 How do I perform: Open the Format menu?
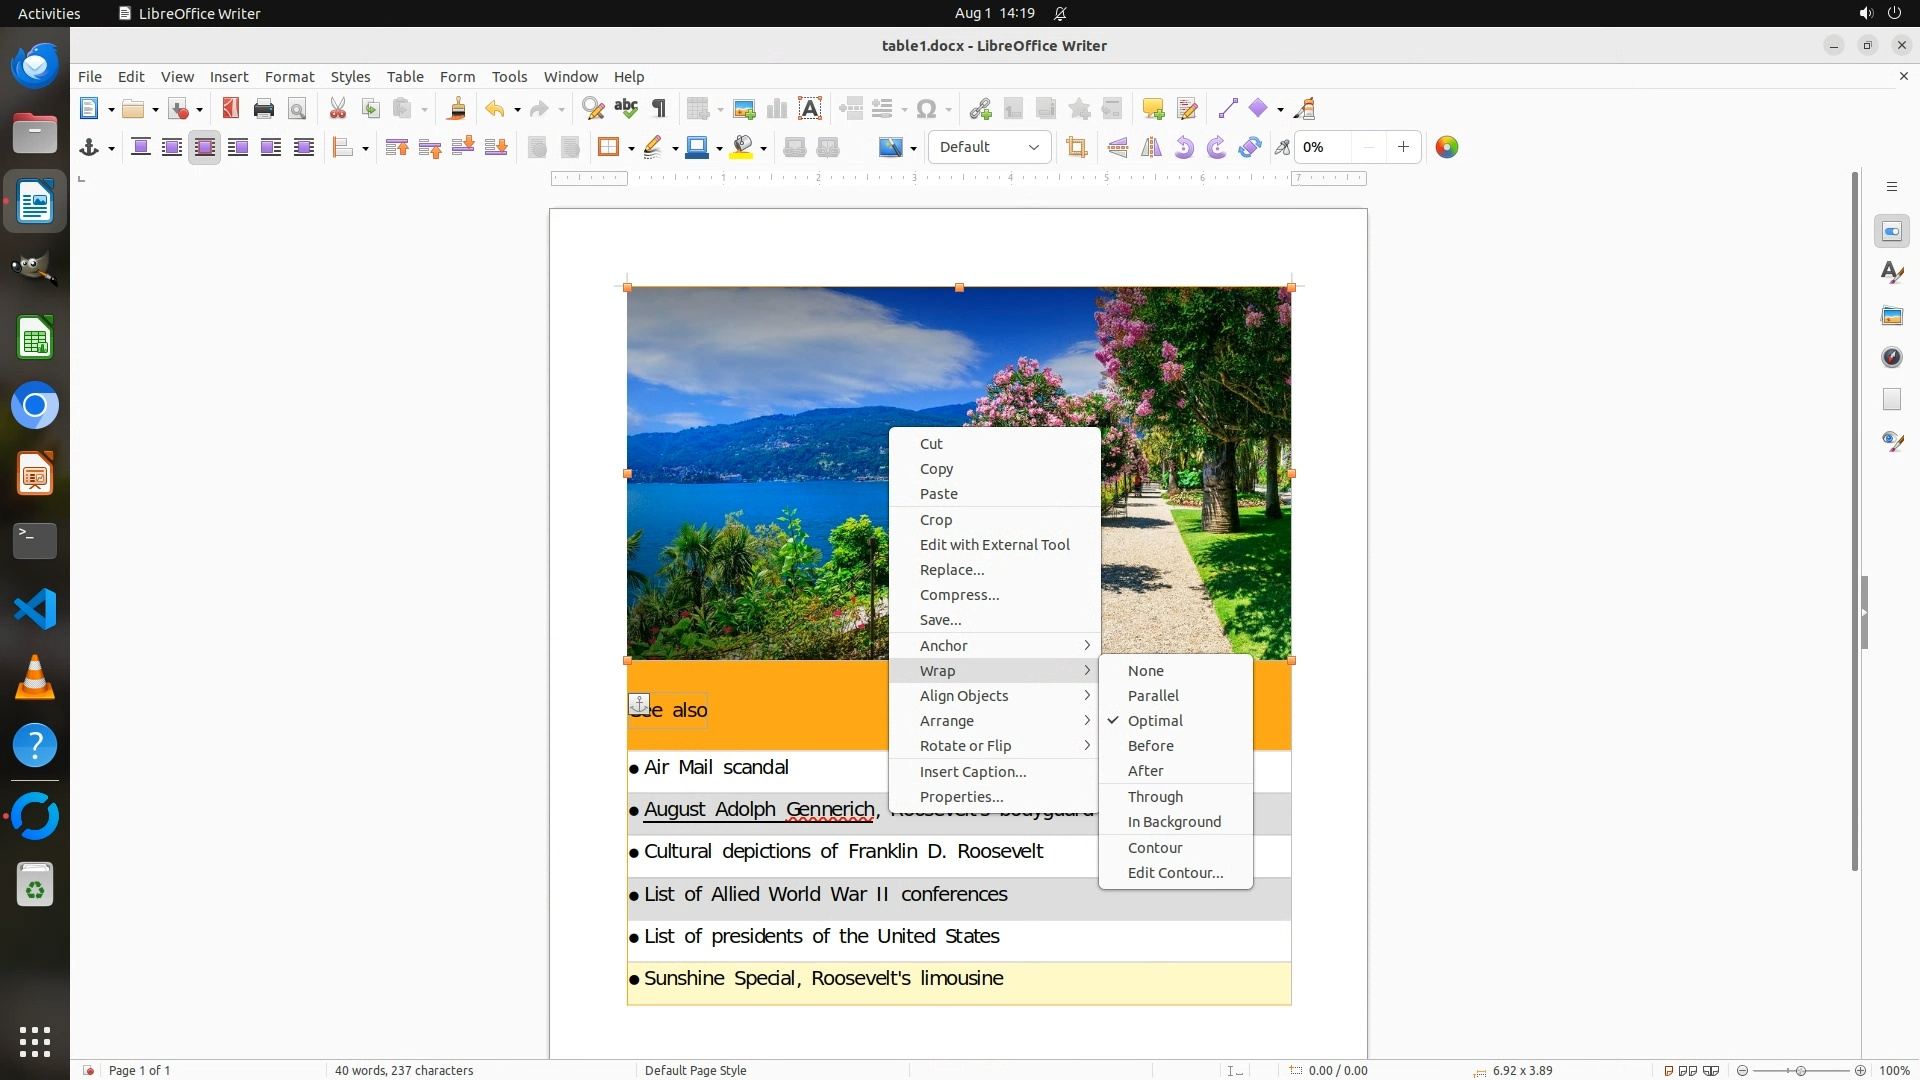[x=289, y=77]
